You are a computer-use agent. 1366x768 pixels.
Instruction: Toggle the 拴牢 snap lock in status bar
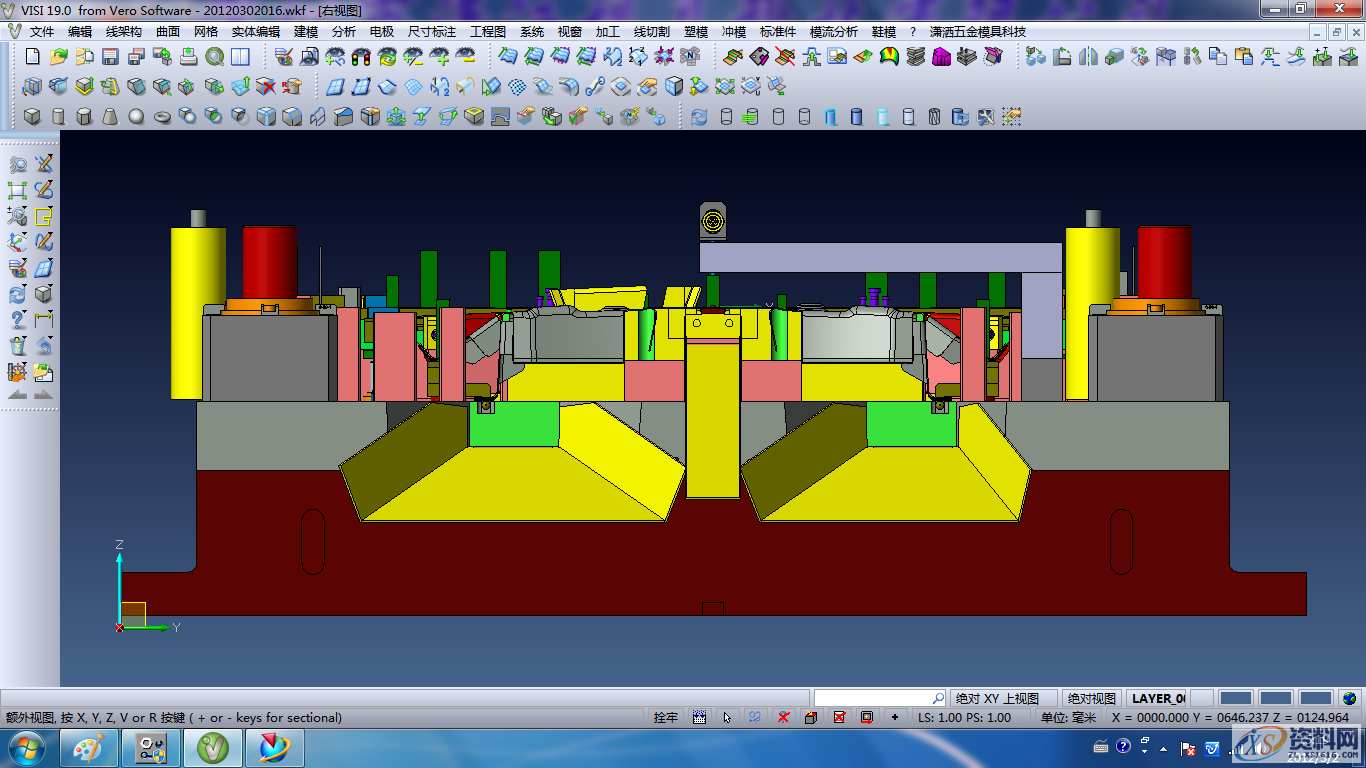click(666, 717)
